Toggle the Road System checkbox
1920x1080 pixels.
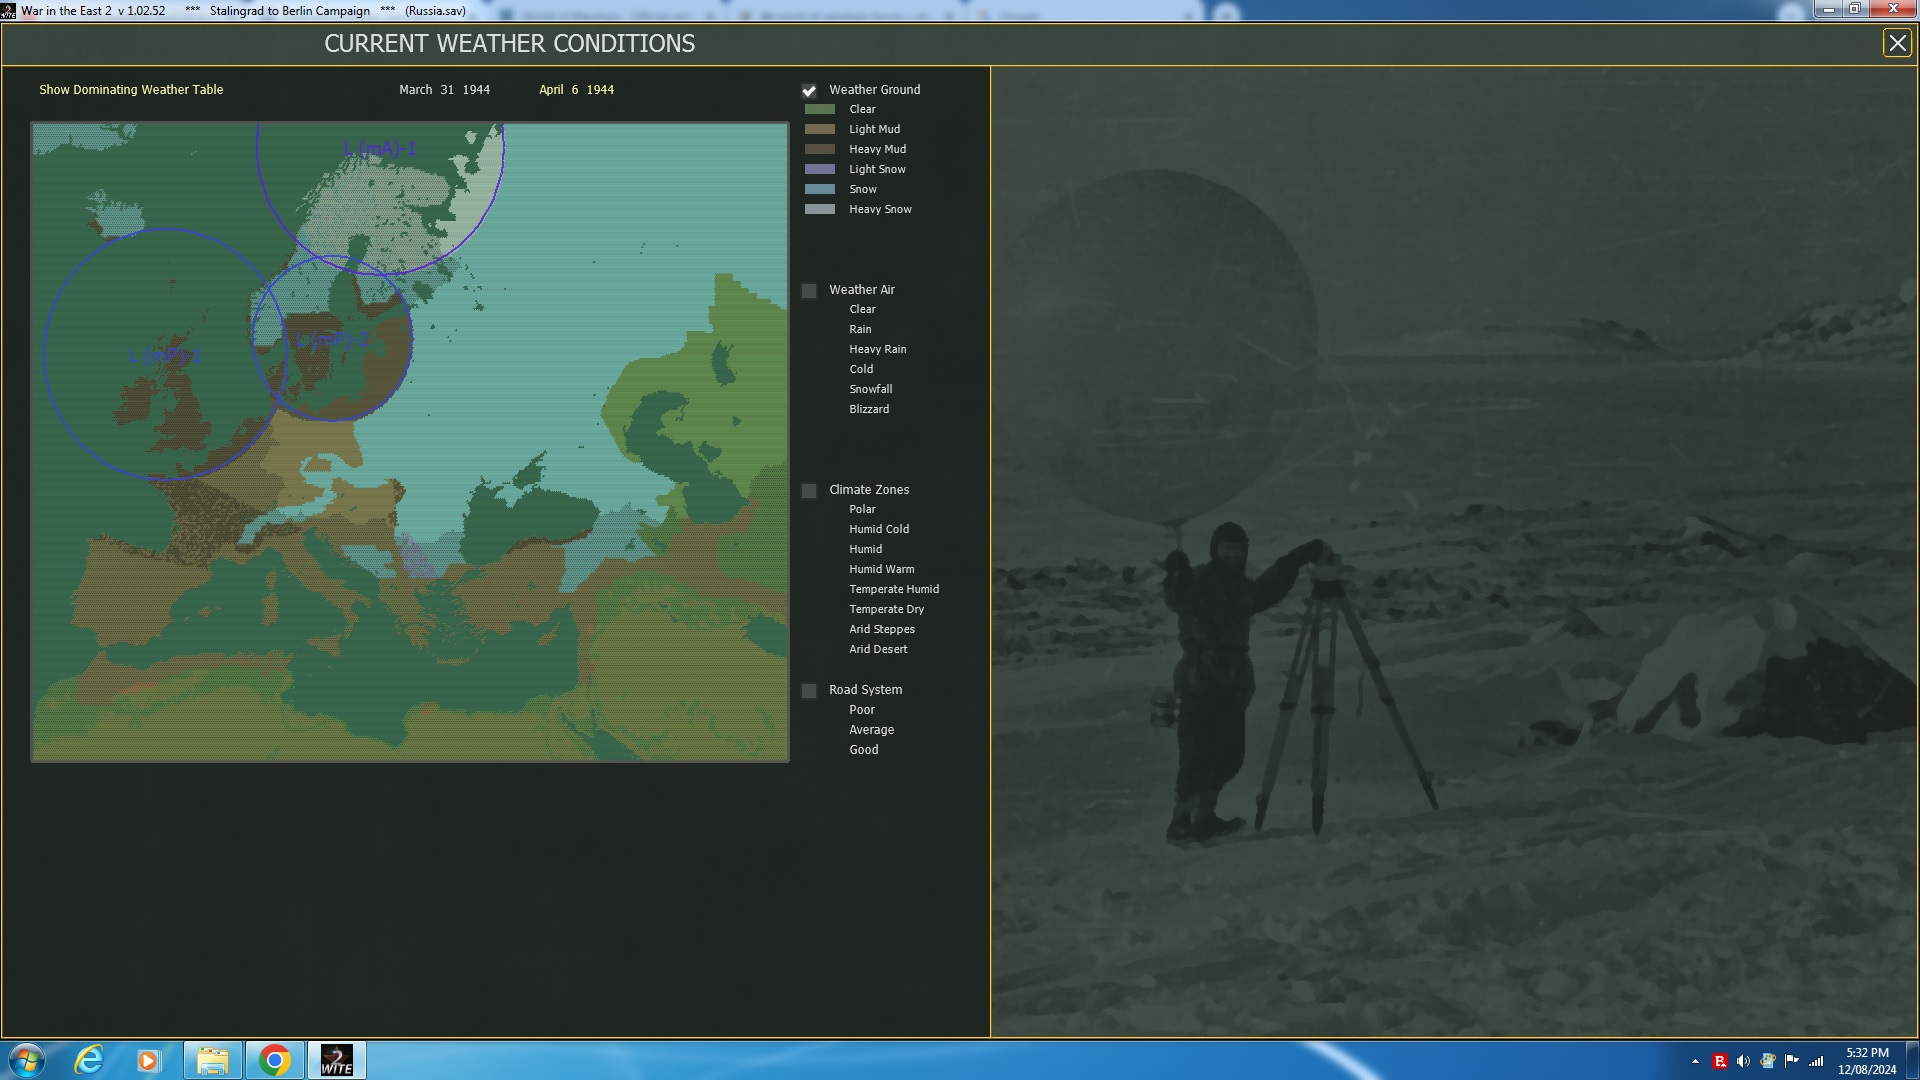coord(809,691)
